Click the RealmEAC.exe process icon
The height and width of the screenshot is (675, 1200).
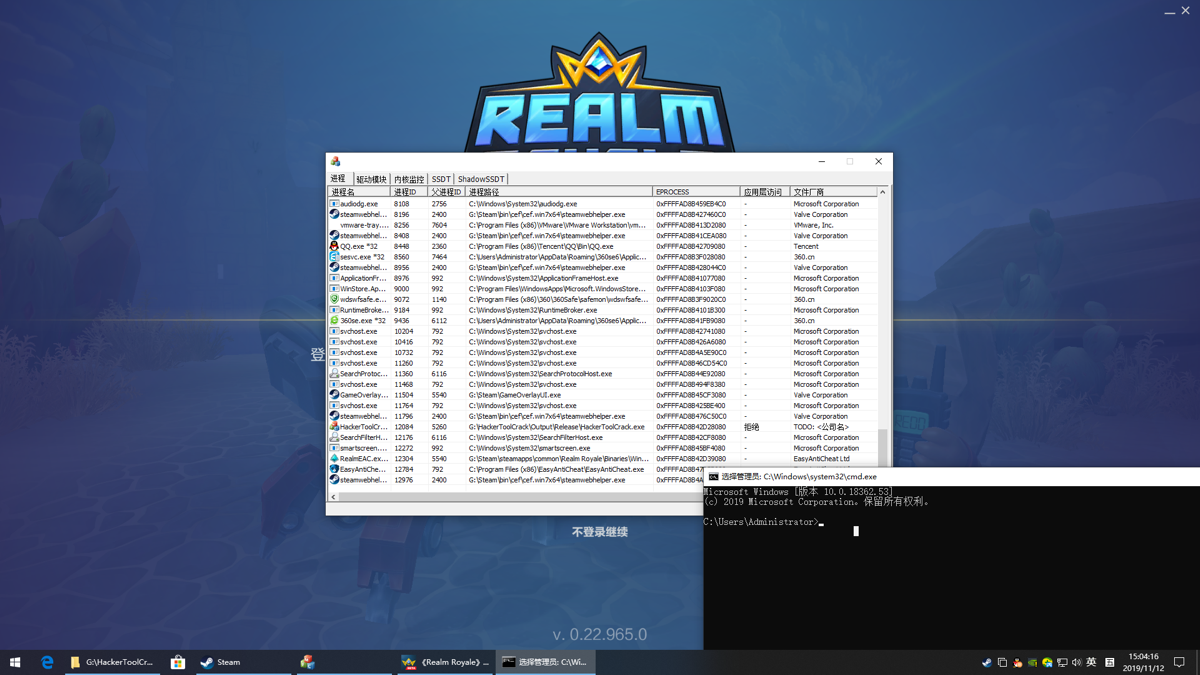(x=334, y=459)
